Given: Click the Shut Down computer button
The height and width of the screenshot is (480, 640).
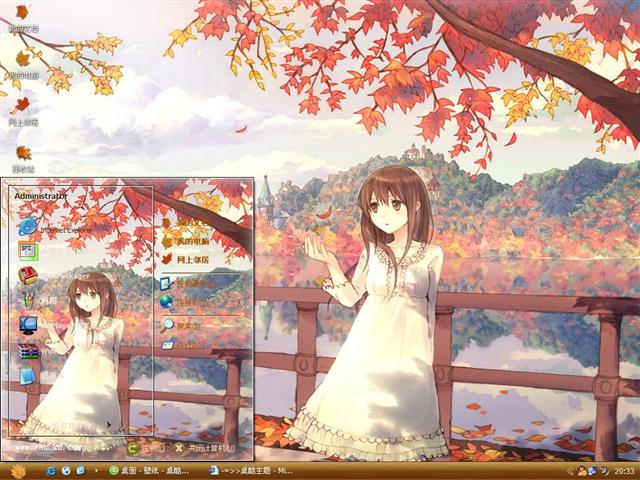Looking at the screenshot, I should click(x=205, y=448).
